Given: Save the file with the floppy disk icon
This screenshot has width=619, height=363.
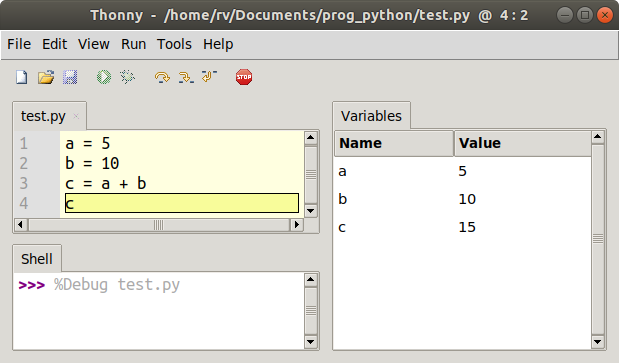Looking at the screenshot, I should click(x=70, y=77).
